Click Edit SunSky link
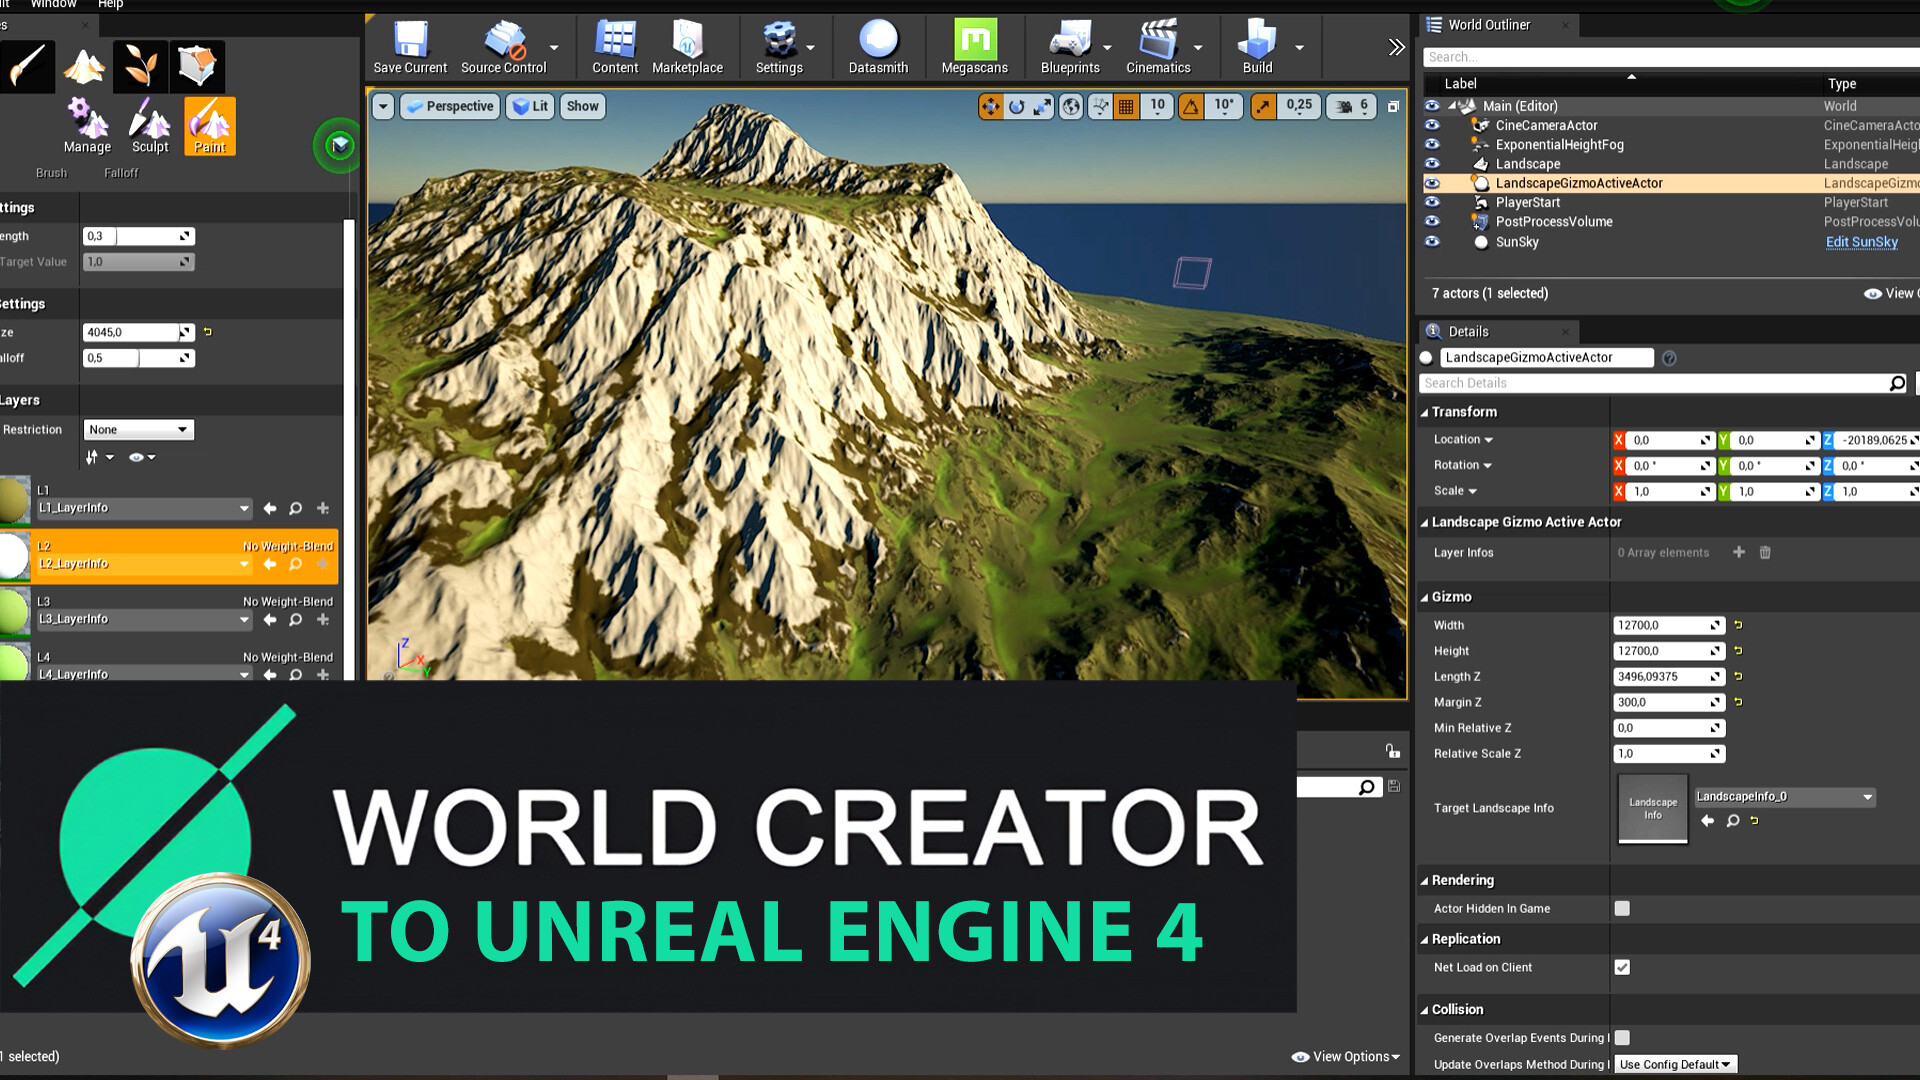The width and height of the screenshot is (1920, 1080). [1861, 242]
